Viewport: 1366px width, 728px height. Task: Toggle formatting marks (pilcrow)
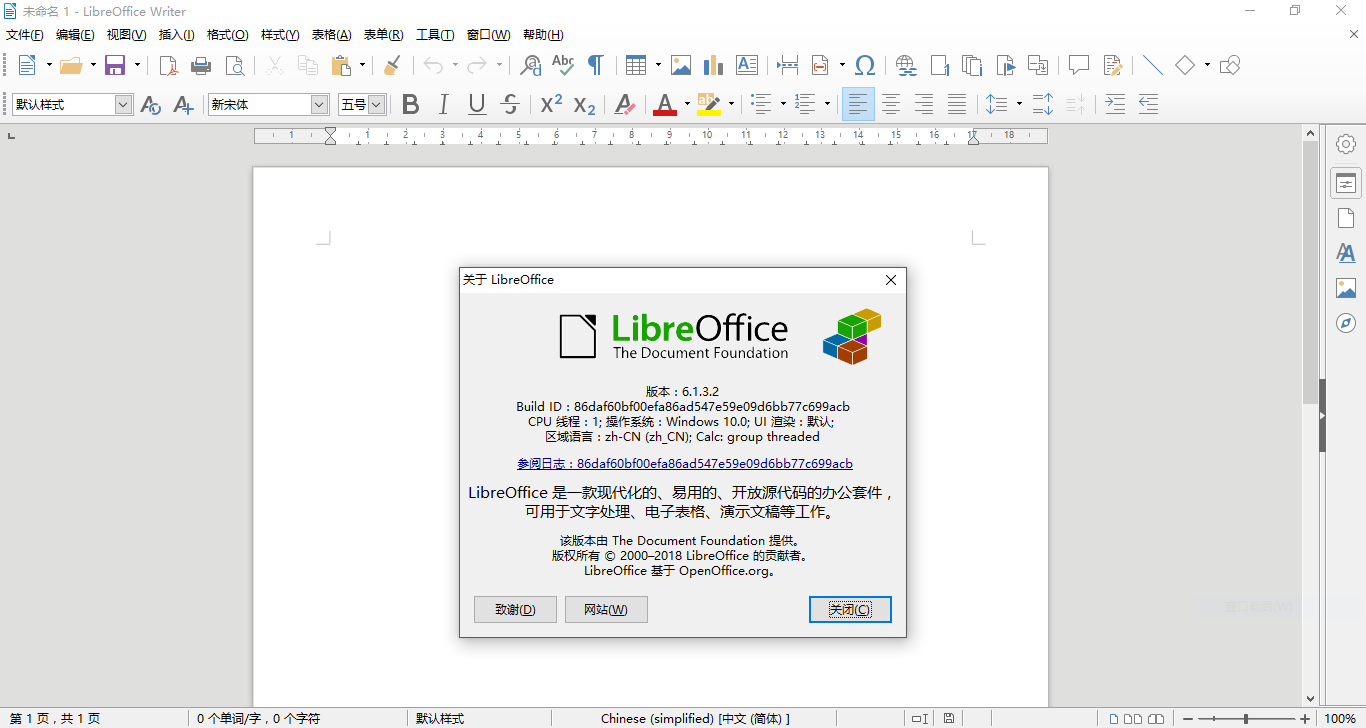(x=595, y=66)
